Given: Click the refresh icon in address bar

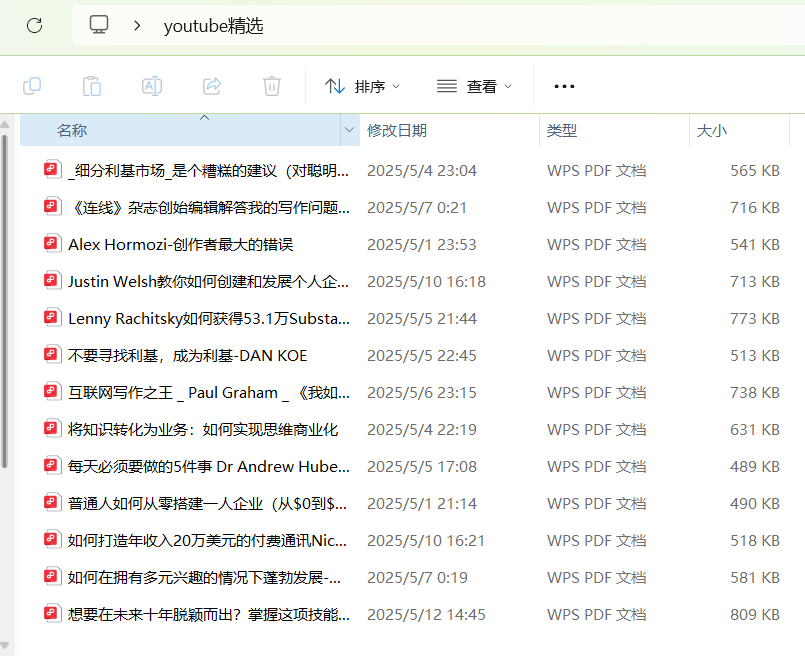Looking at the screenshot, I should click(x=35, y=26).
